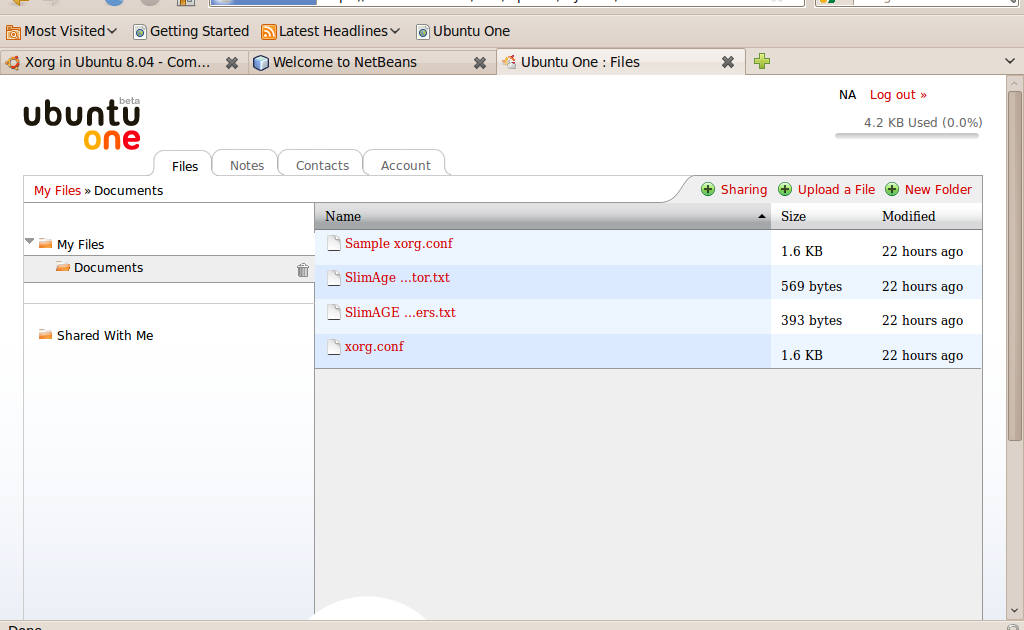Click the scrollbar down arrow
The height and width of the screenshot is (630, 1024).
point(1014,611)
